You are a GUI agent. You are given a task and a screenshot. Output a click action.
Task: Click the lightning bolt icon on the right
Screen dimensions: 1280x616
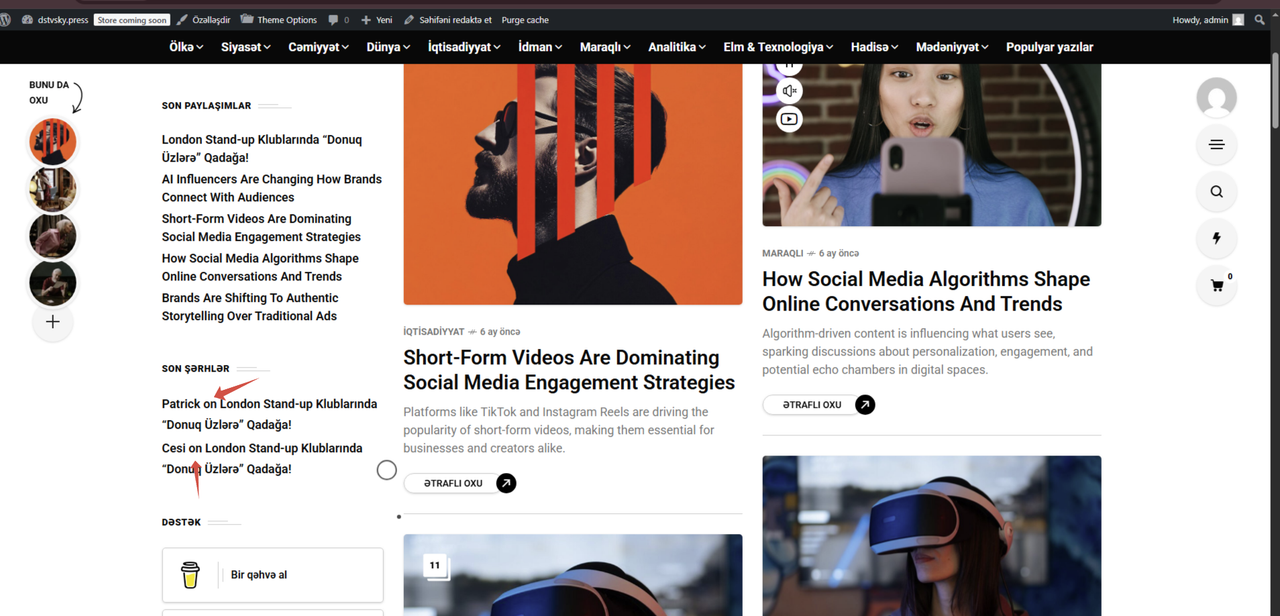click(1216, 239)
